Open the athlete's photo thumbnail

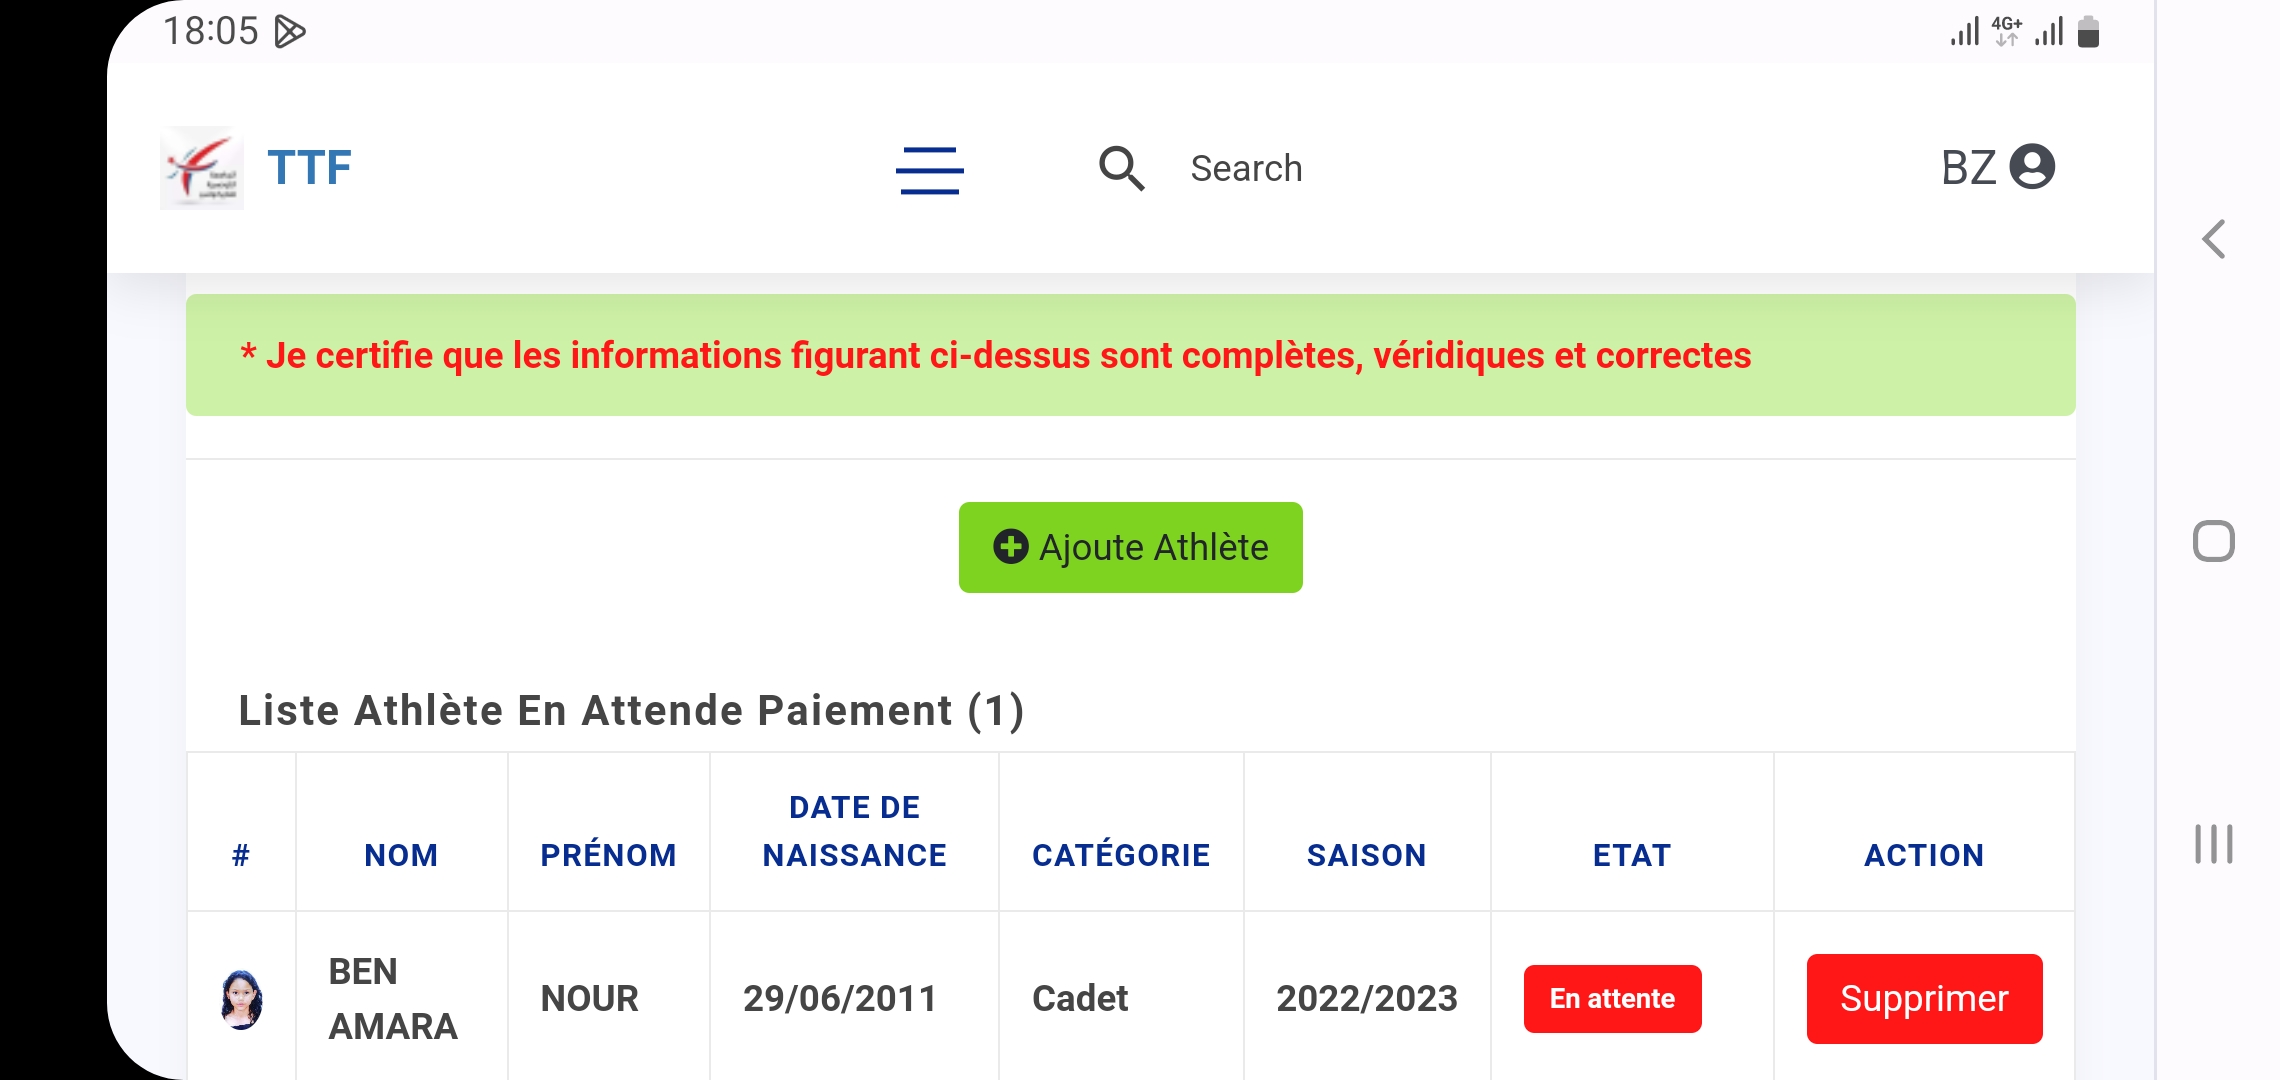[x=241, y=999]
